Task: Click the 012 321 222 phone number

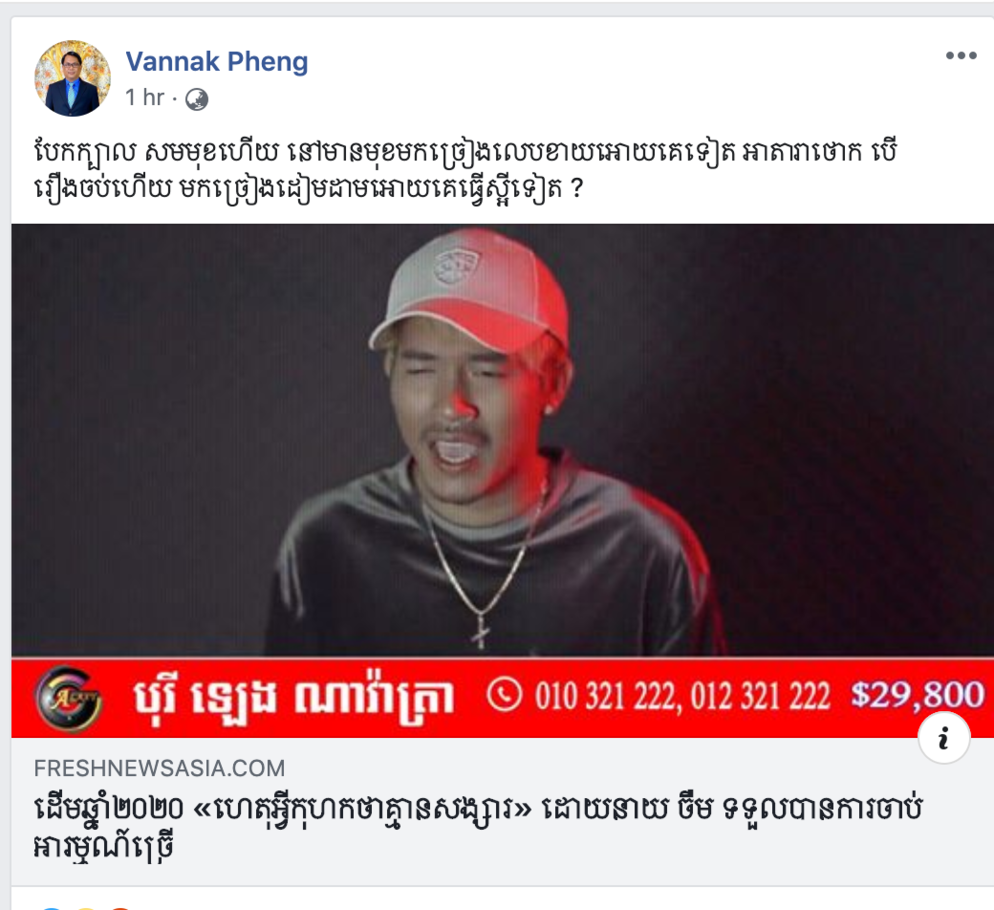Action: click(x=760, y=696)
